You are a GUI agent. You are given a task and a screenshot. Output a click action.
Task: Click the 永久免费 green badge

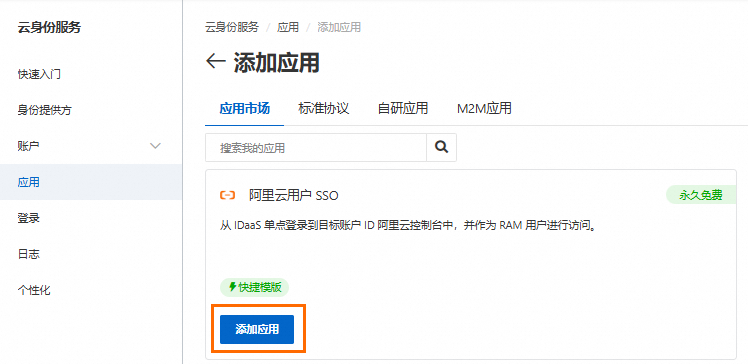[x=701, y=195]
